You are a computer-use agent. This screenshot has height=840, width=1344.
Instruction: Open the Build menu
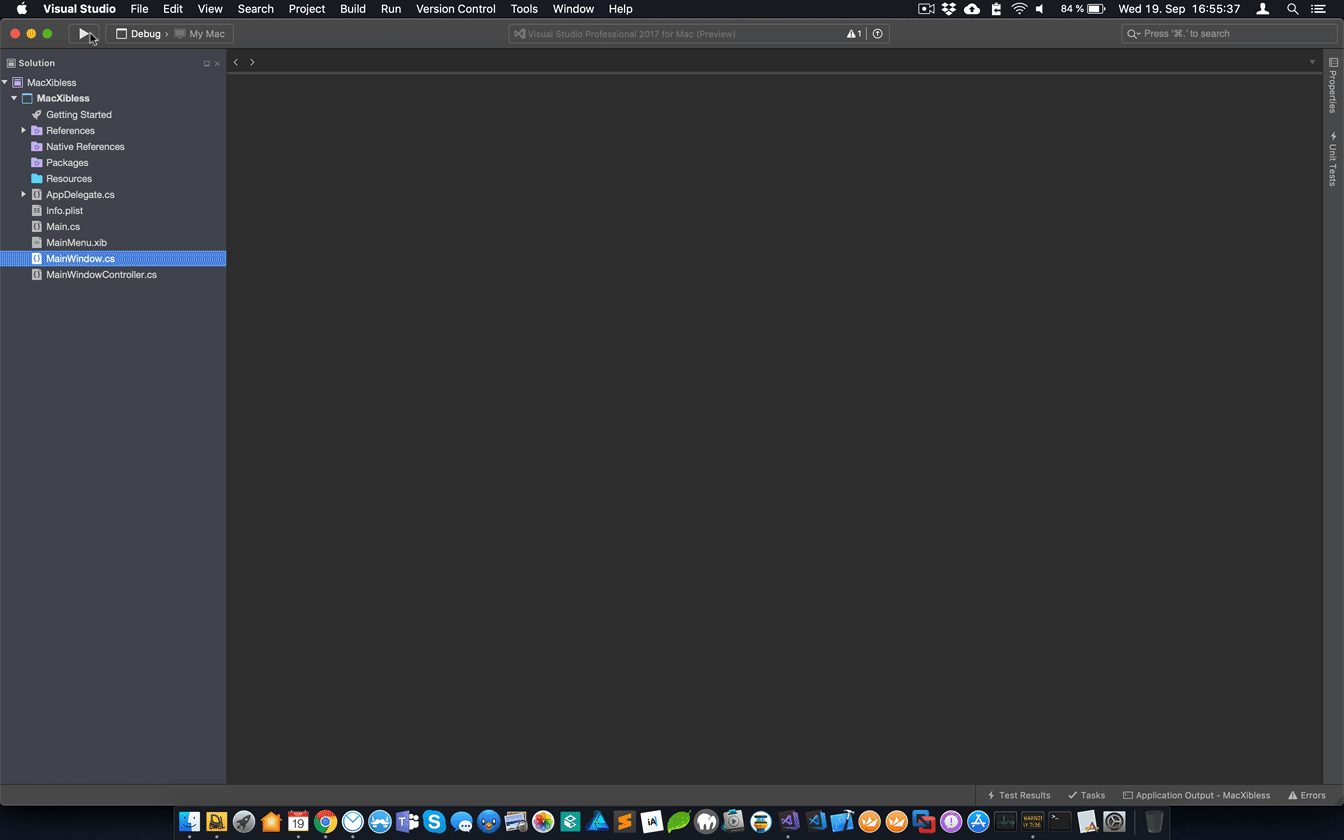(353, 9)
